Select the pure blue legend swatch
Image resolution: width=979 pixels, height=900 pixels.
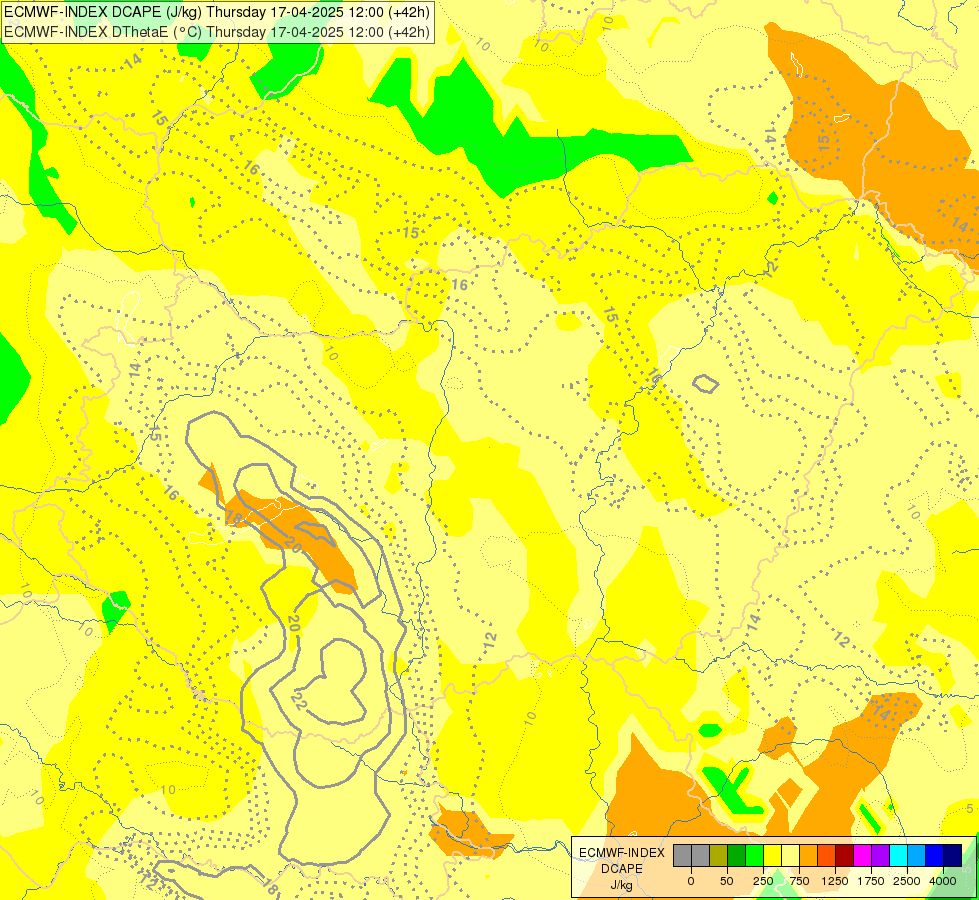pyautogui.click(x=935, y=856)
